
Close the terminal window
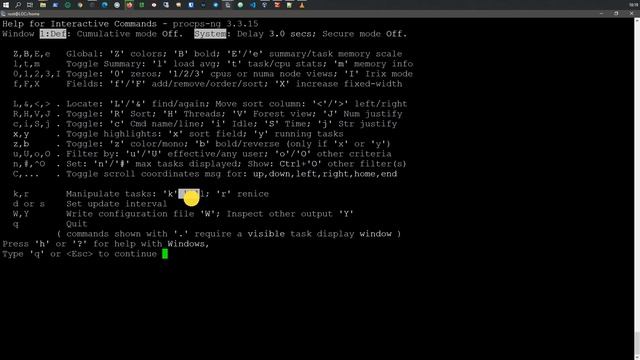[631, 13]
